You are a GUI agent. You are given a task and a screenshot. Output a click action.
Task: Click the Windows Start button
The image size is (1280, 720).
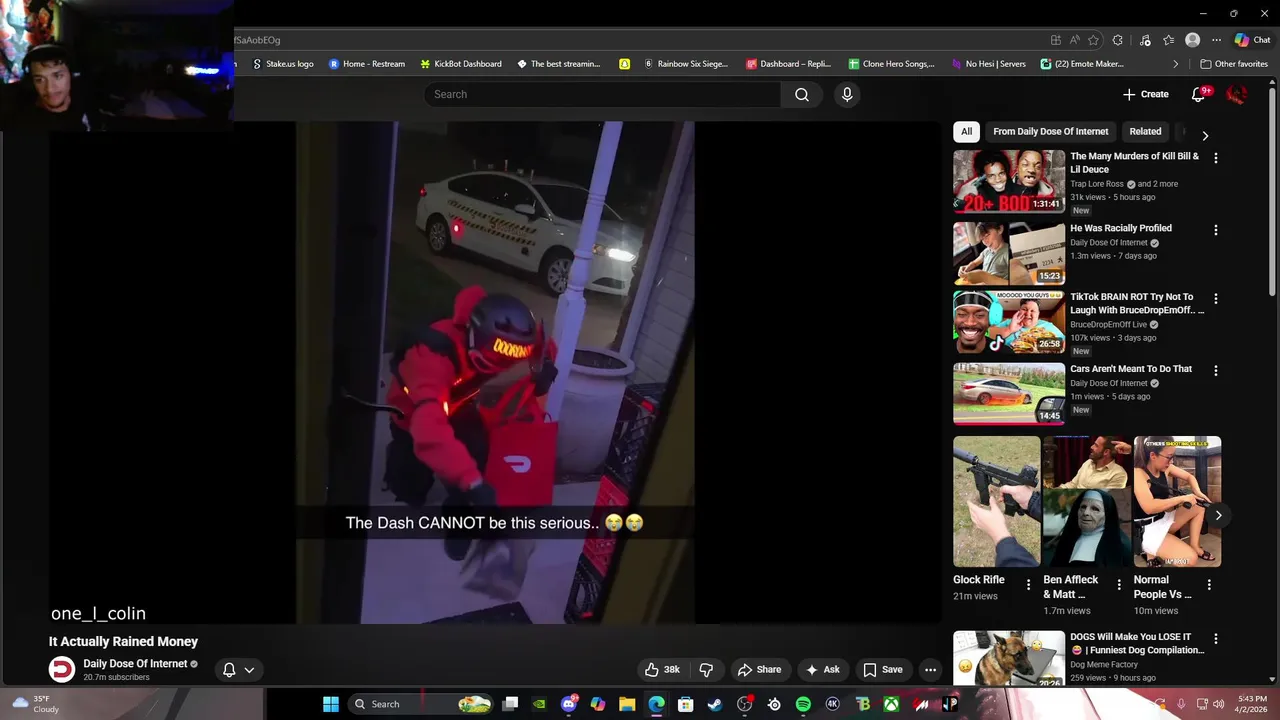pyautogui.click(x=331, y=704)
